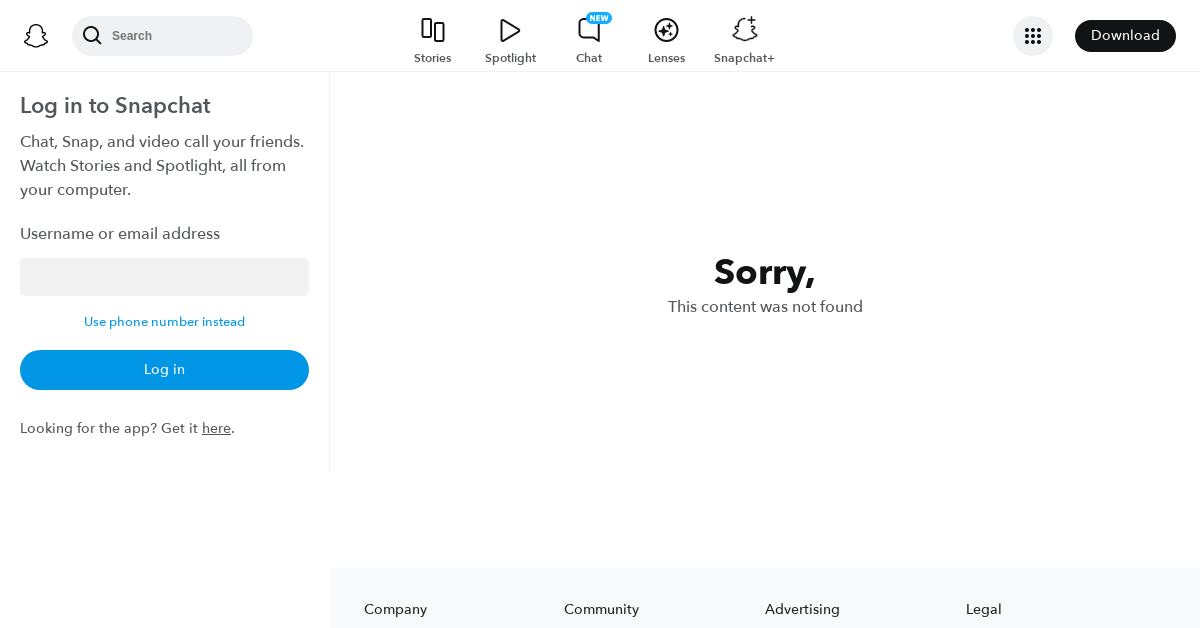
Task: Open Snapchat+ via the ghost-plus icon
Action: click(744, 30)
